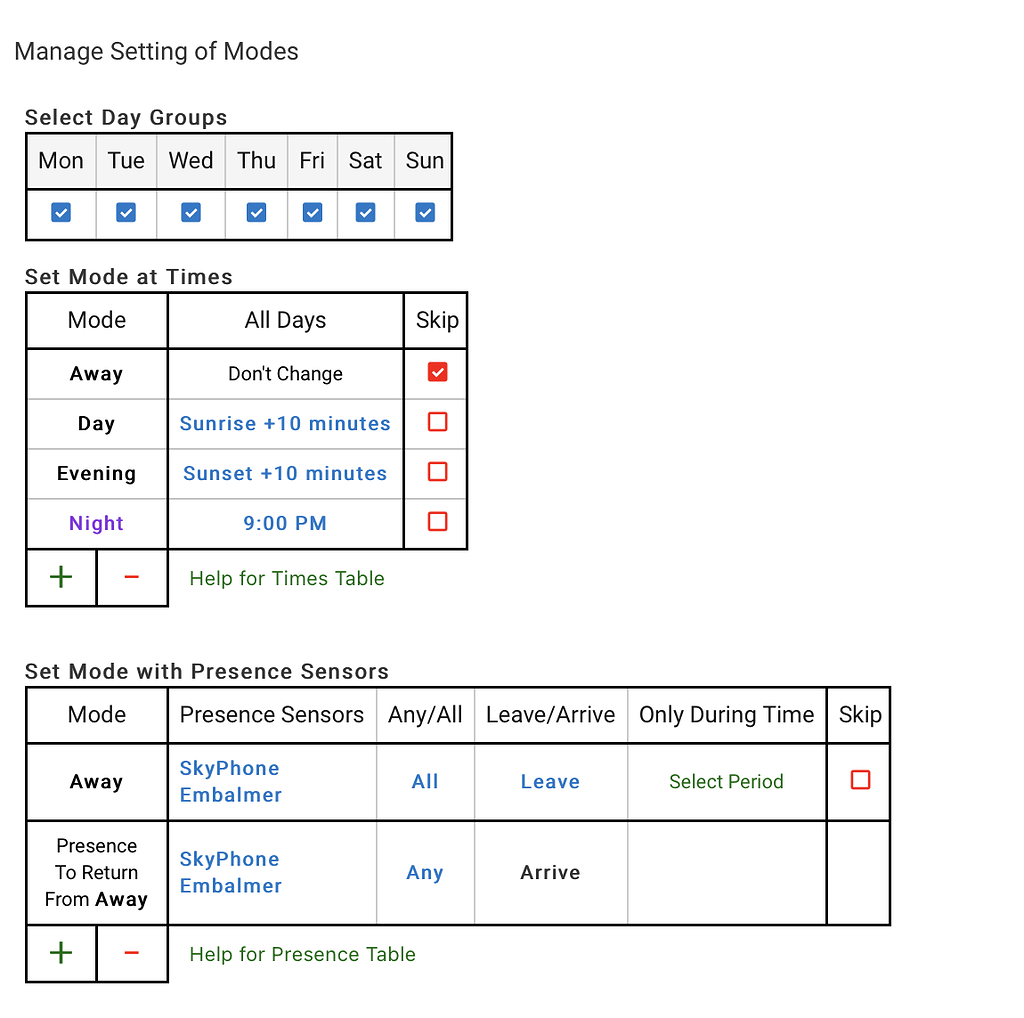Click Leave in the Away presence row
The height and width of the screenshot is (1018, 1024).
550,781
